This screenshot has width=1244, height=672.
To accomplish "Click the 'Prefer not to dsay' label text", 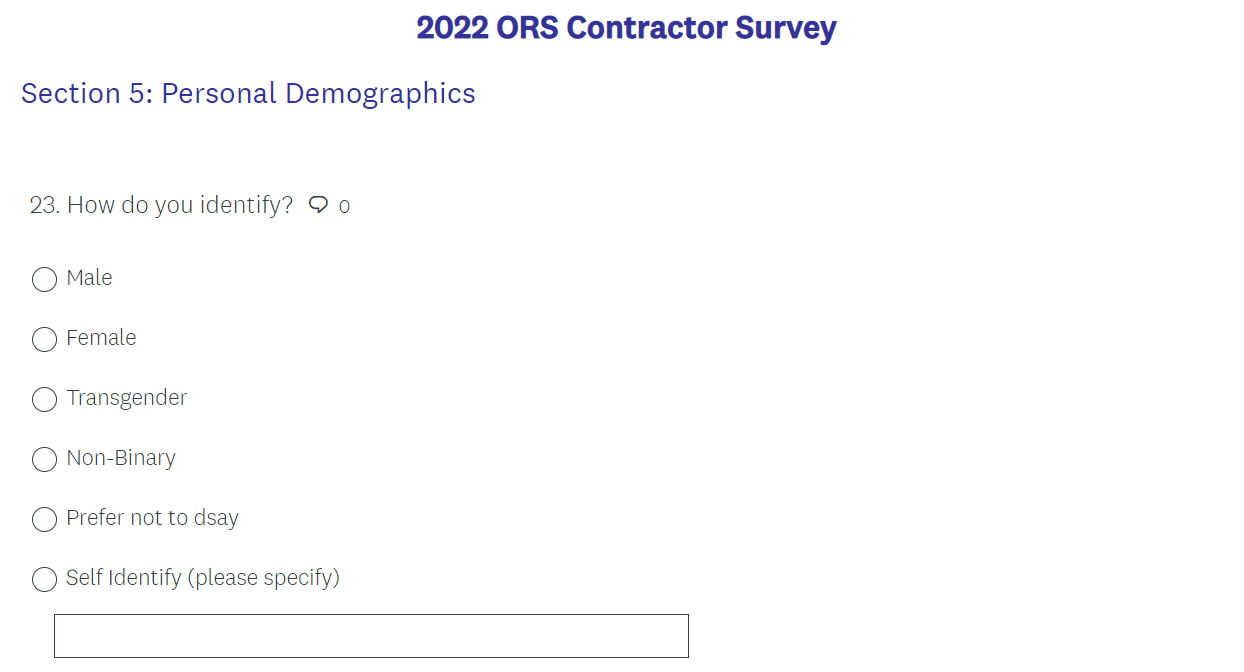I will point(152,518).
